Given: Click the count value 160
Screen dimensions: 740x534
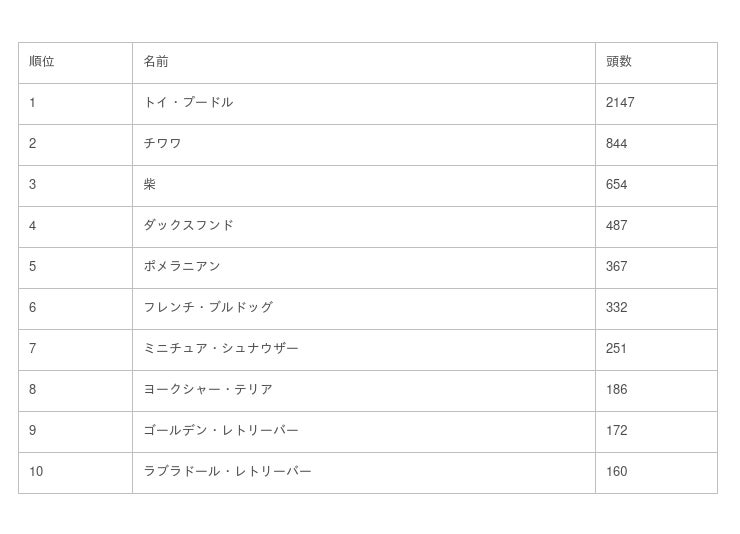Looking at the screenshot, I should point(617,472).
